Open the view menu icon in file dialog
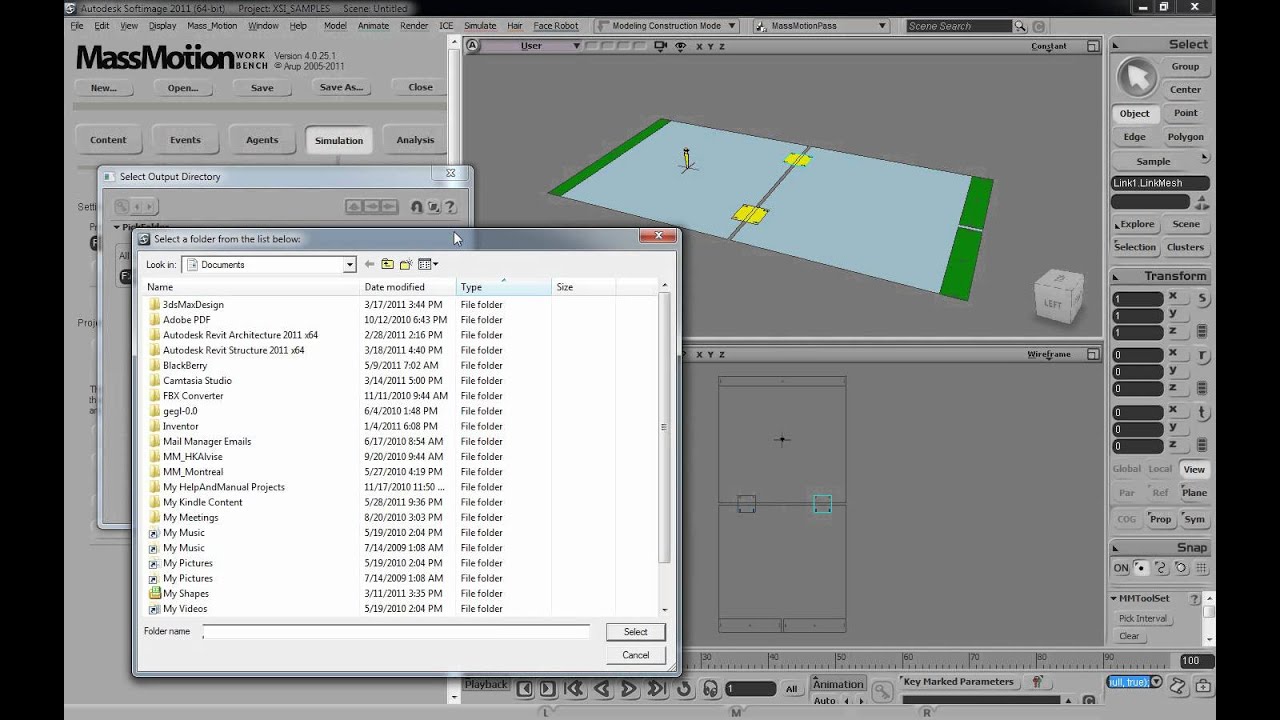This screenshot has height=720, width=1280. [428, 264]
